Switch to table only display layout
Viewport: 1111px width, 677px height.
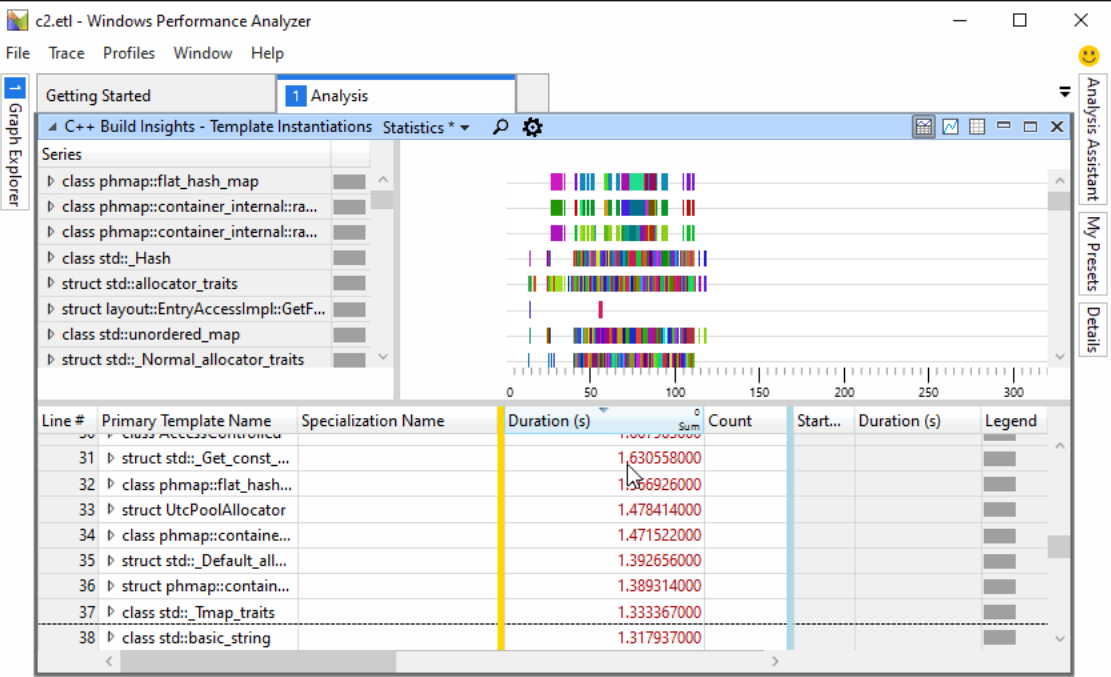[x=977, y=127]
